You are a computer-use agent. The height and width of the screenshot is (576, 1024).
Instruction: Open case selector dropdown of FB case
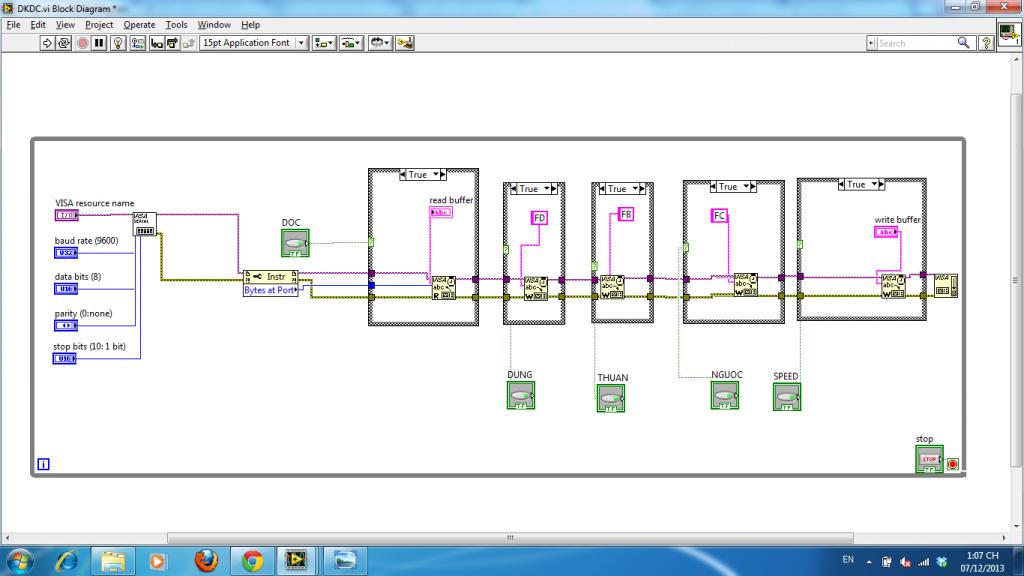click(x=635, y=189)
